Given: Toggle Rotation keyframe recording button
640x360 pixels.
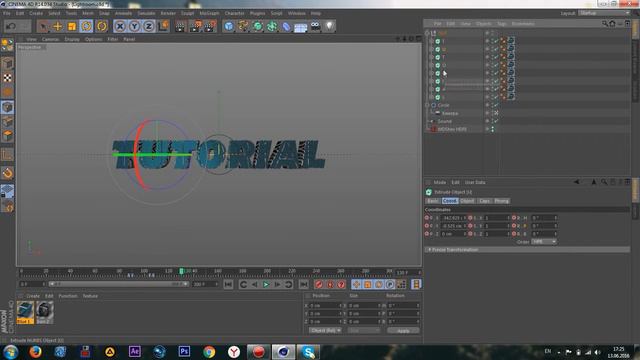Looking at the screenshot, I should pos(379,284).
